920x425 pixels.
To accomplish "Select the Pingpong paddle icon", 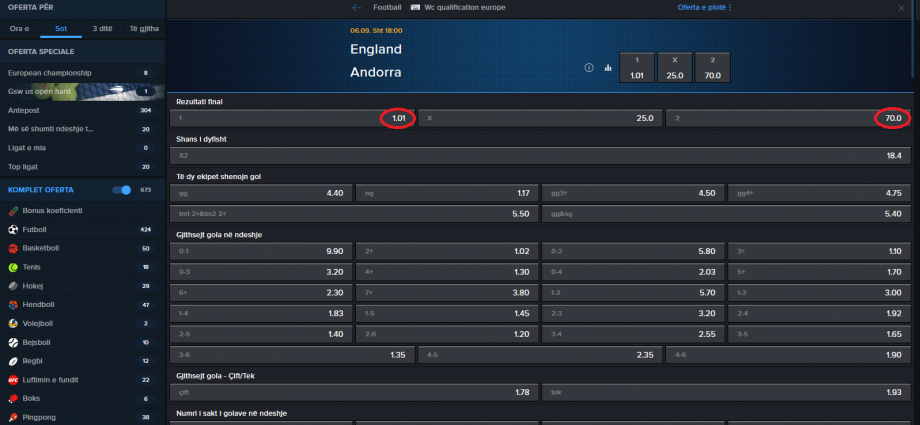I will (x=13, y=417).
